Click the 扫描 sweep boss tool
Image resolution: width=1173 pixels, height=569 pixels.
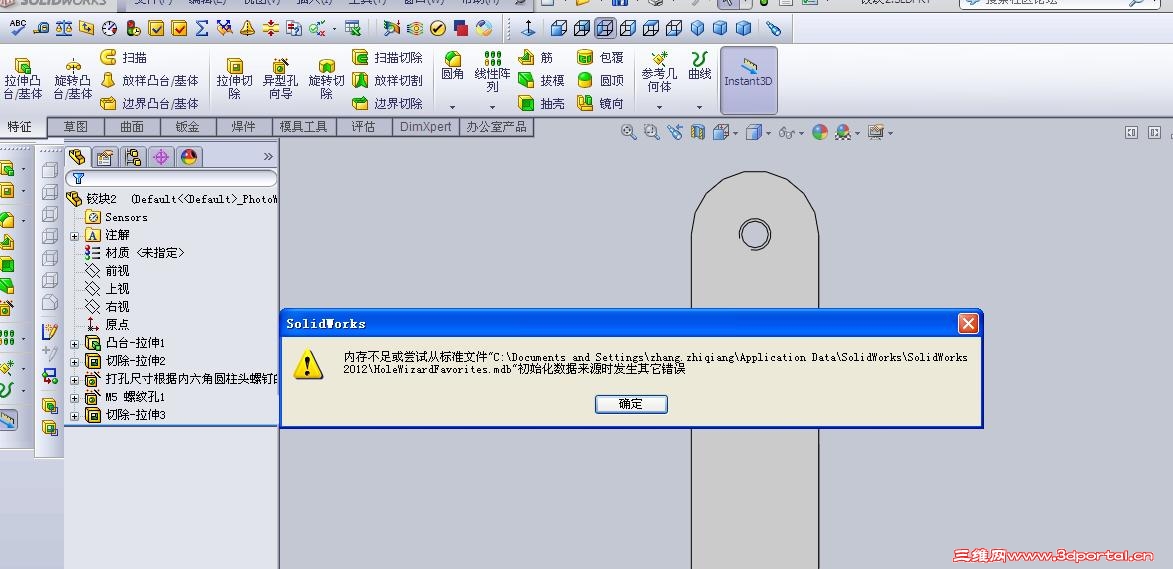click(124, 58)
